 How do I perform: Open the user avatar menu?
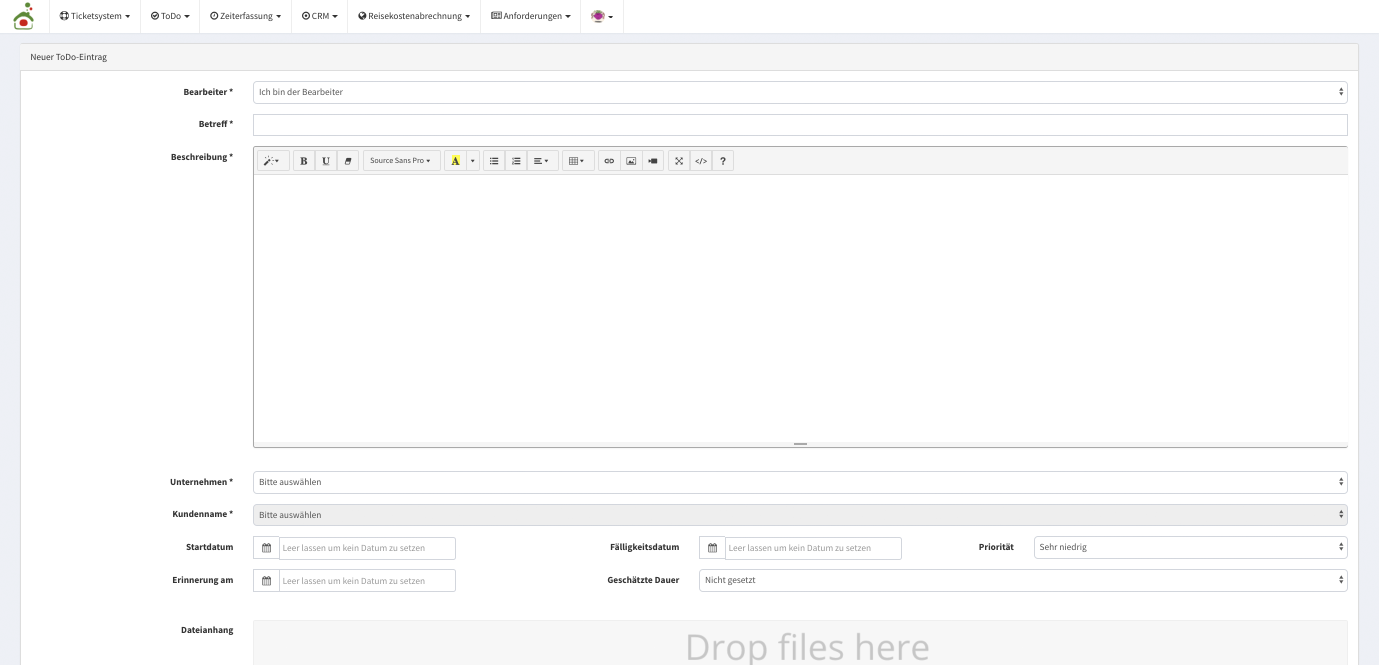(x=602, y=16)
